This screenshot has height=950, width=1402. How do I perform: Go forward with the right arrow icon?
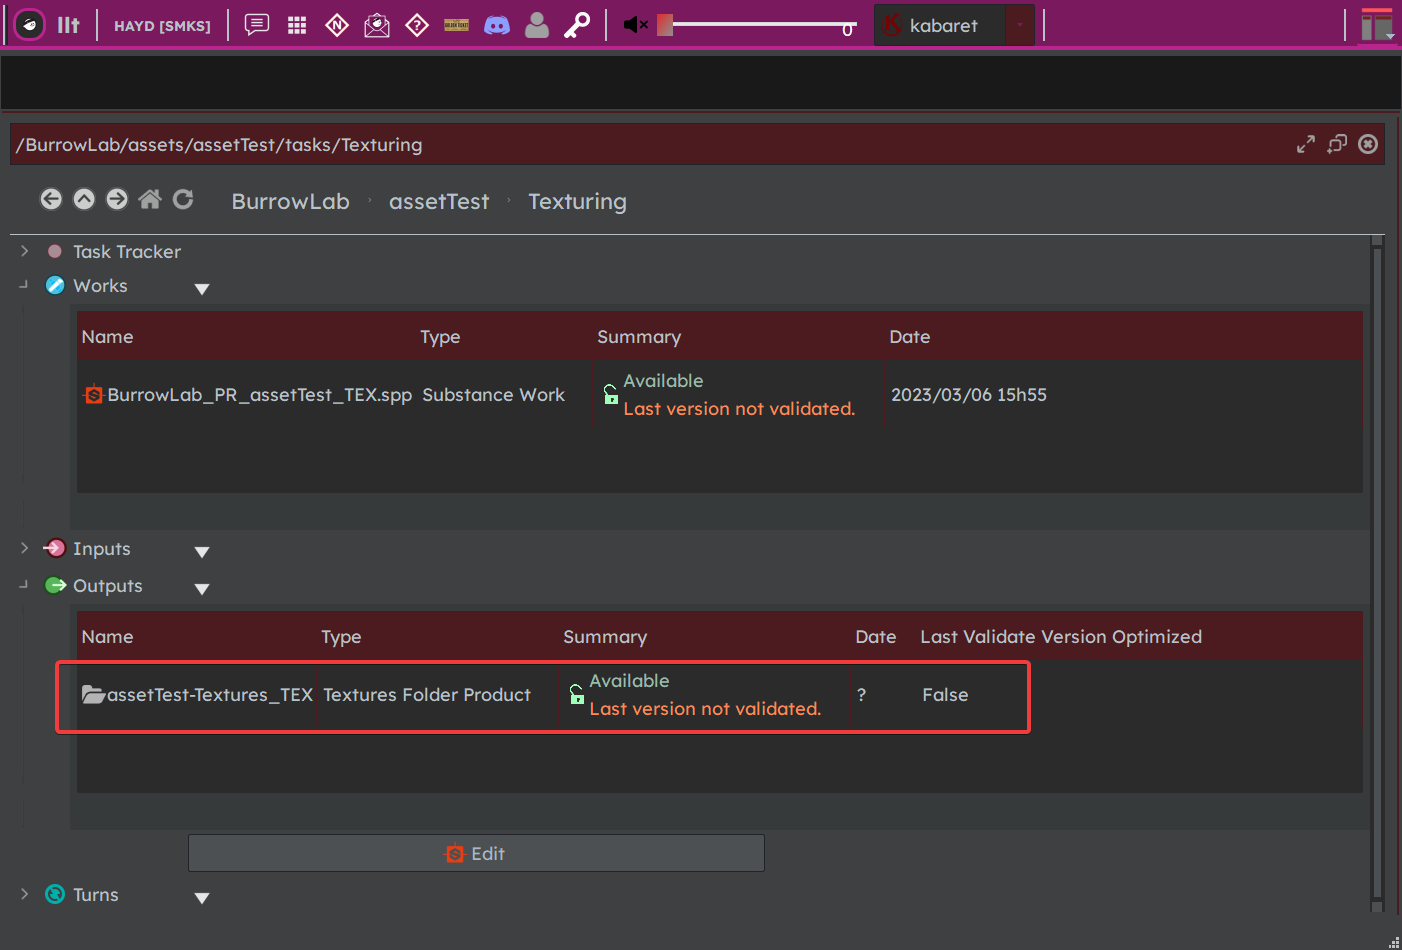click(x=117, y=199)
